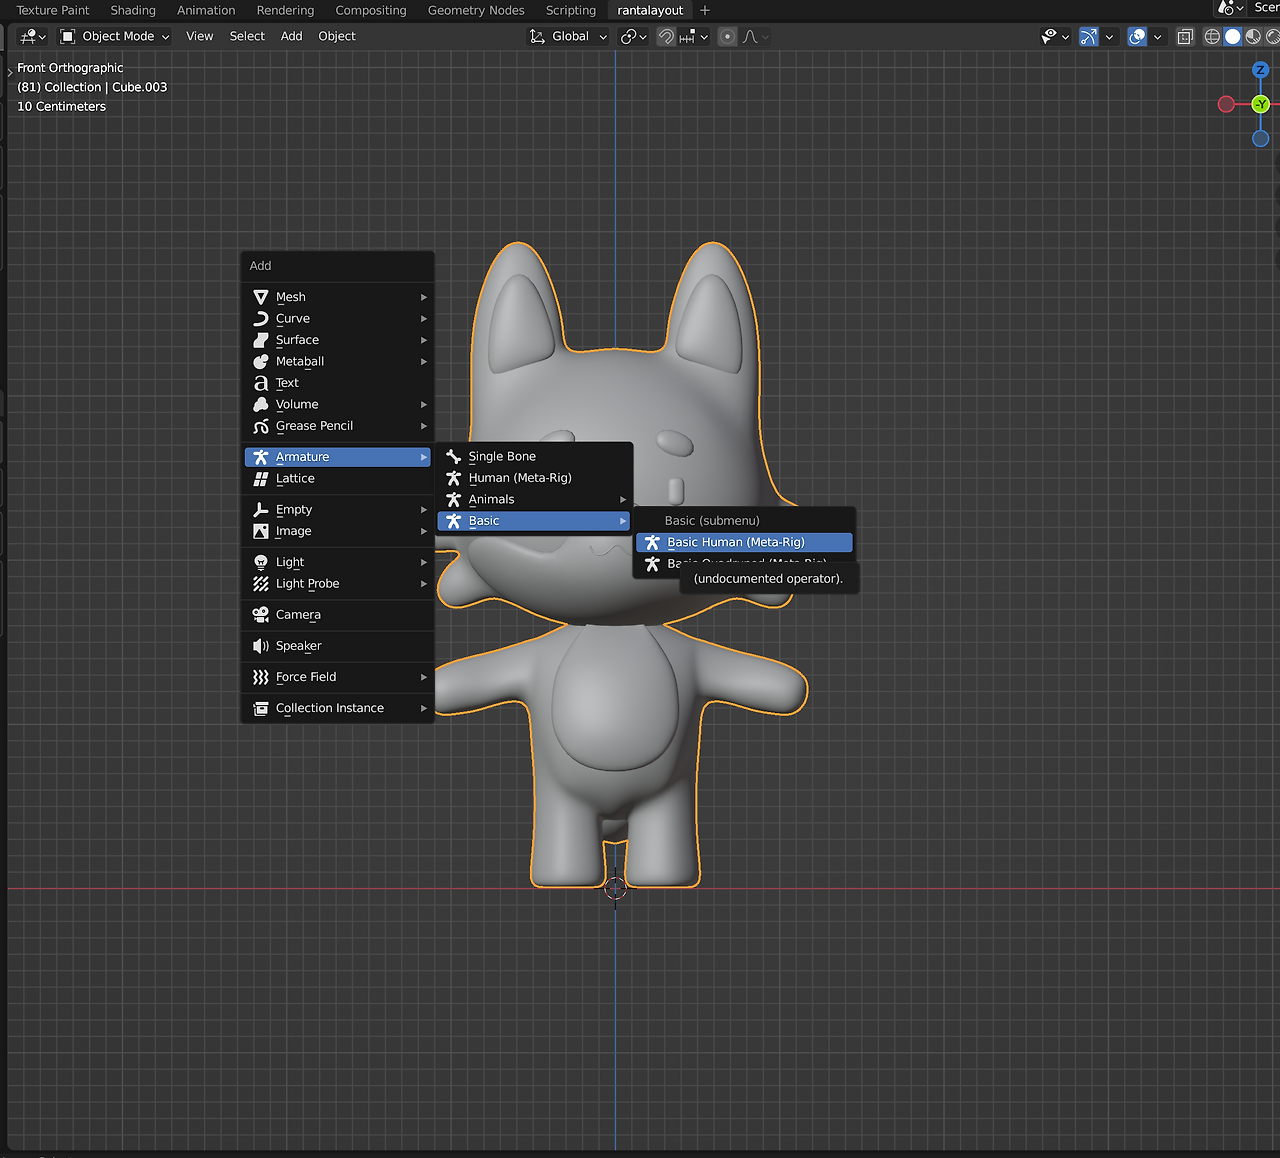Click the red X axis gizmo circle

click(1226, 104)
